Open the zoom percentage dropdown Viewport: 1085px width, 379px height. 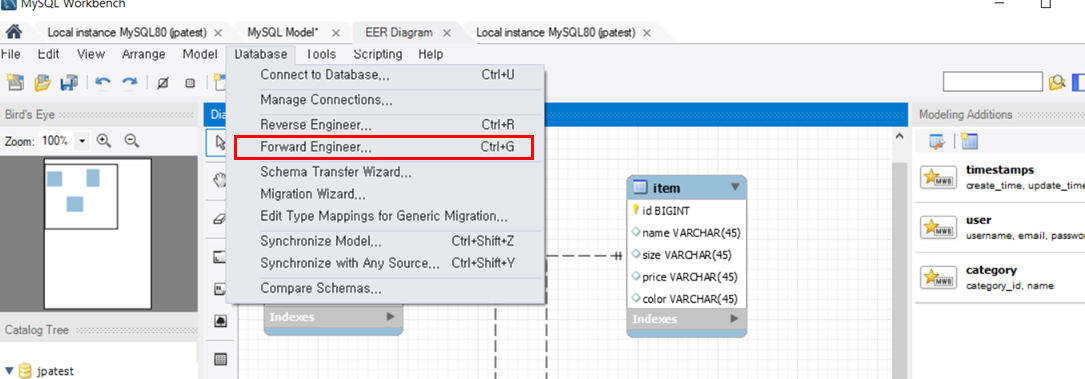pyautogui.click(x=82, y=140)
